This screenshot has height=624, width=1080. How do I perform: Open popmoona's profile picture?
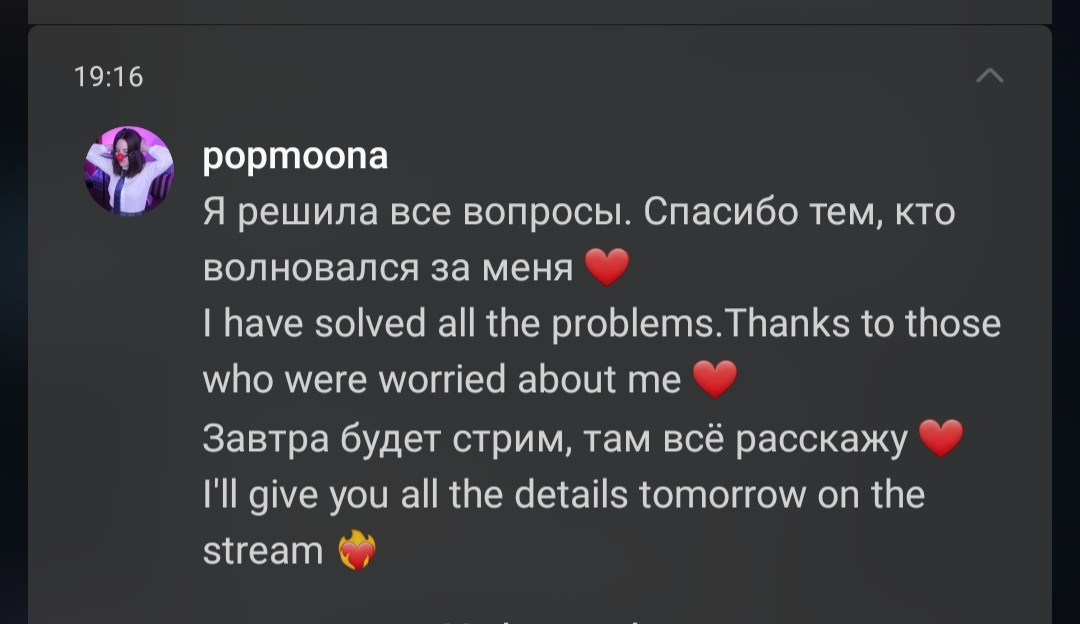tap(129, 171)
